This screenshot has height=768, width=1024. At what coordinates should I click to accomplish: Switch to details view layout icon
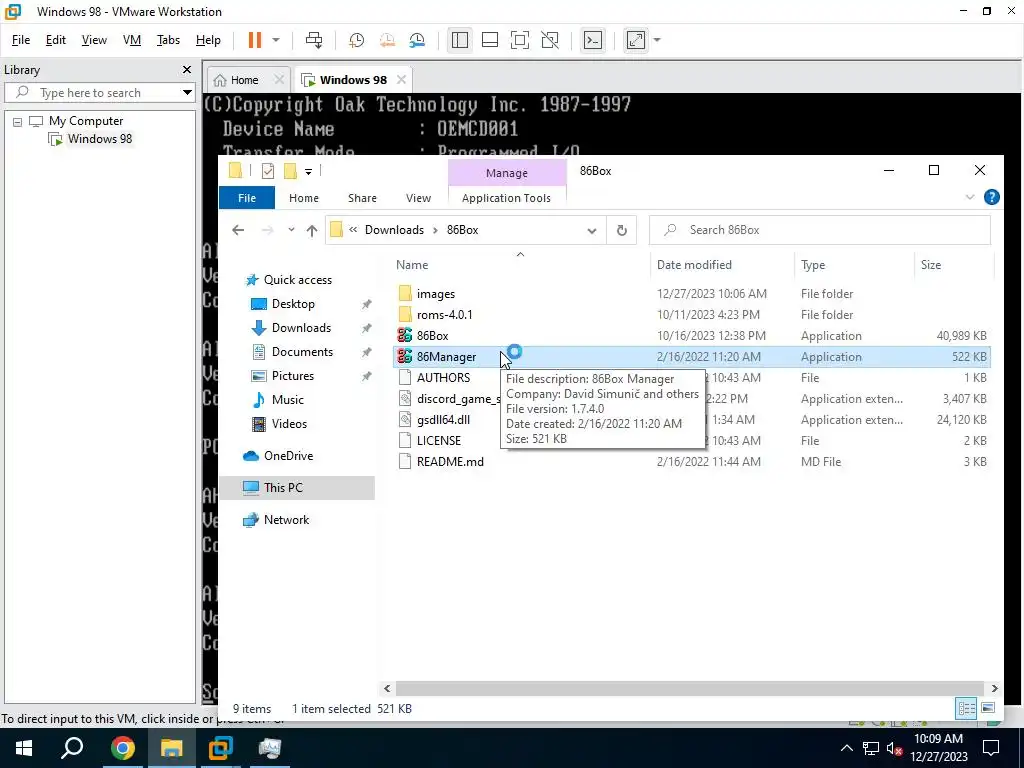click(967, 708)
